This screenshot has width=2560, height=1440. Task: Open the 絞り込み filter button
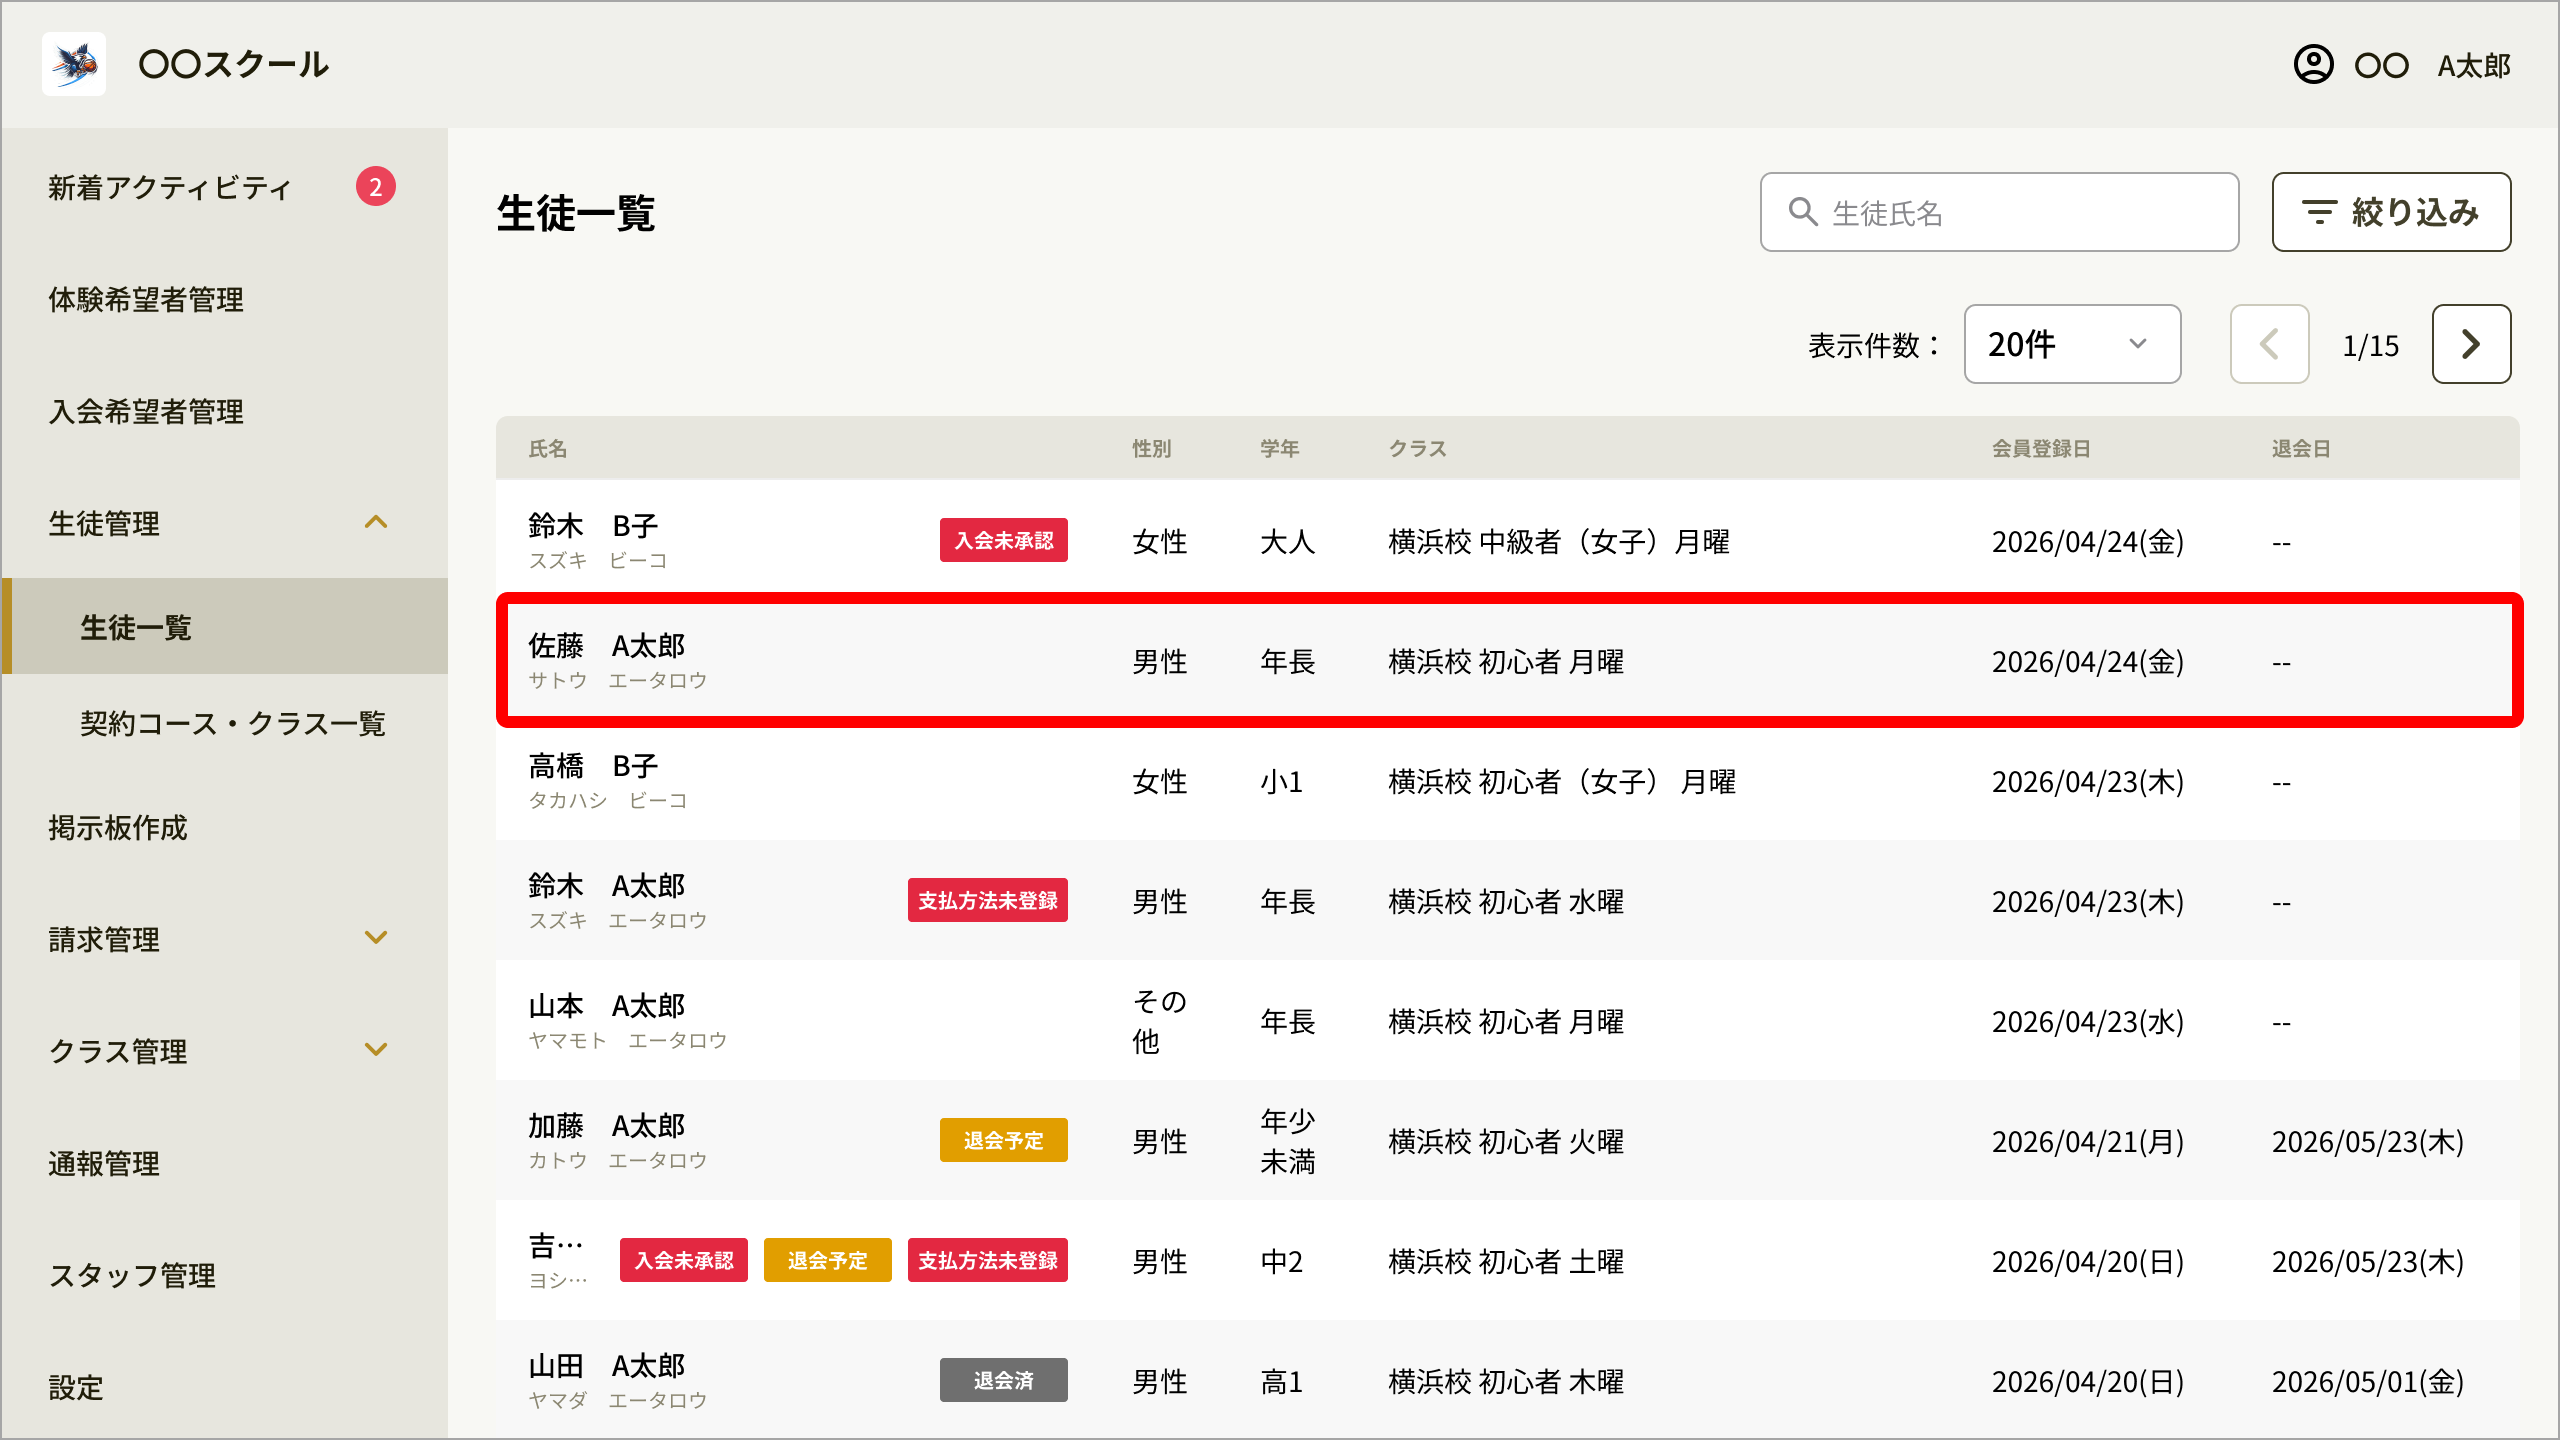click(2391, 212)
